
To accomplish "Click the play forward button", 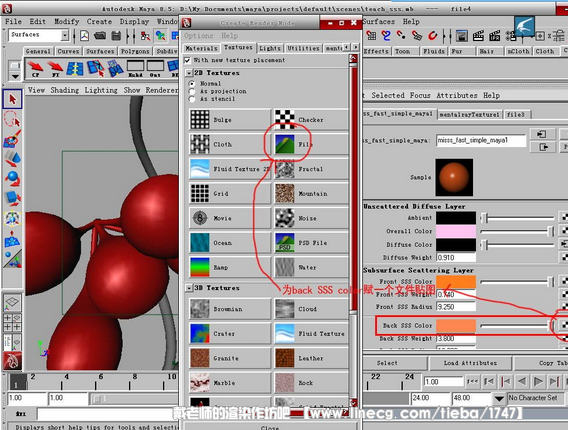I will point(538,381).
